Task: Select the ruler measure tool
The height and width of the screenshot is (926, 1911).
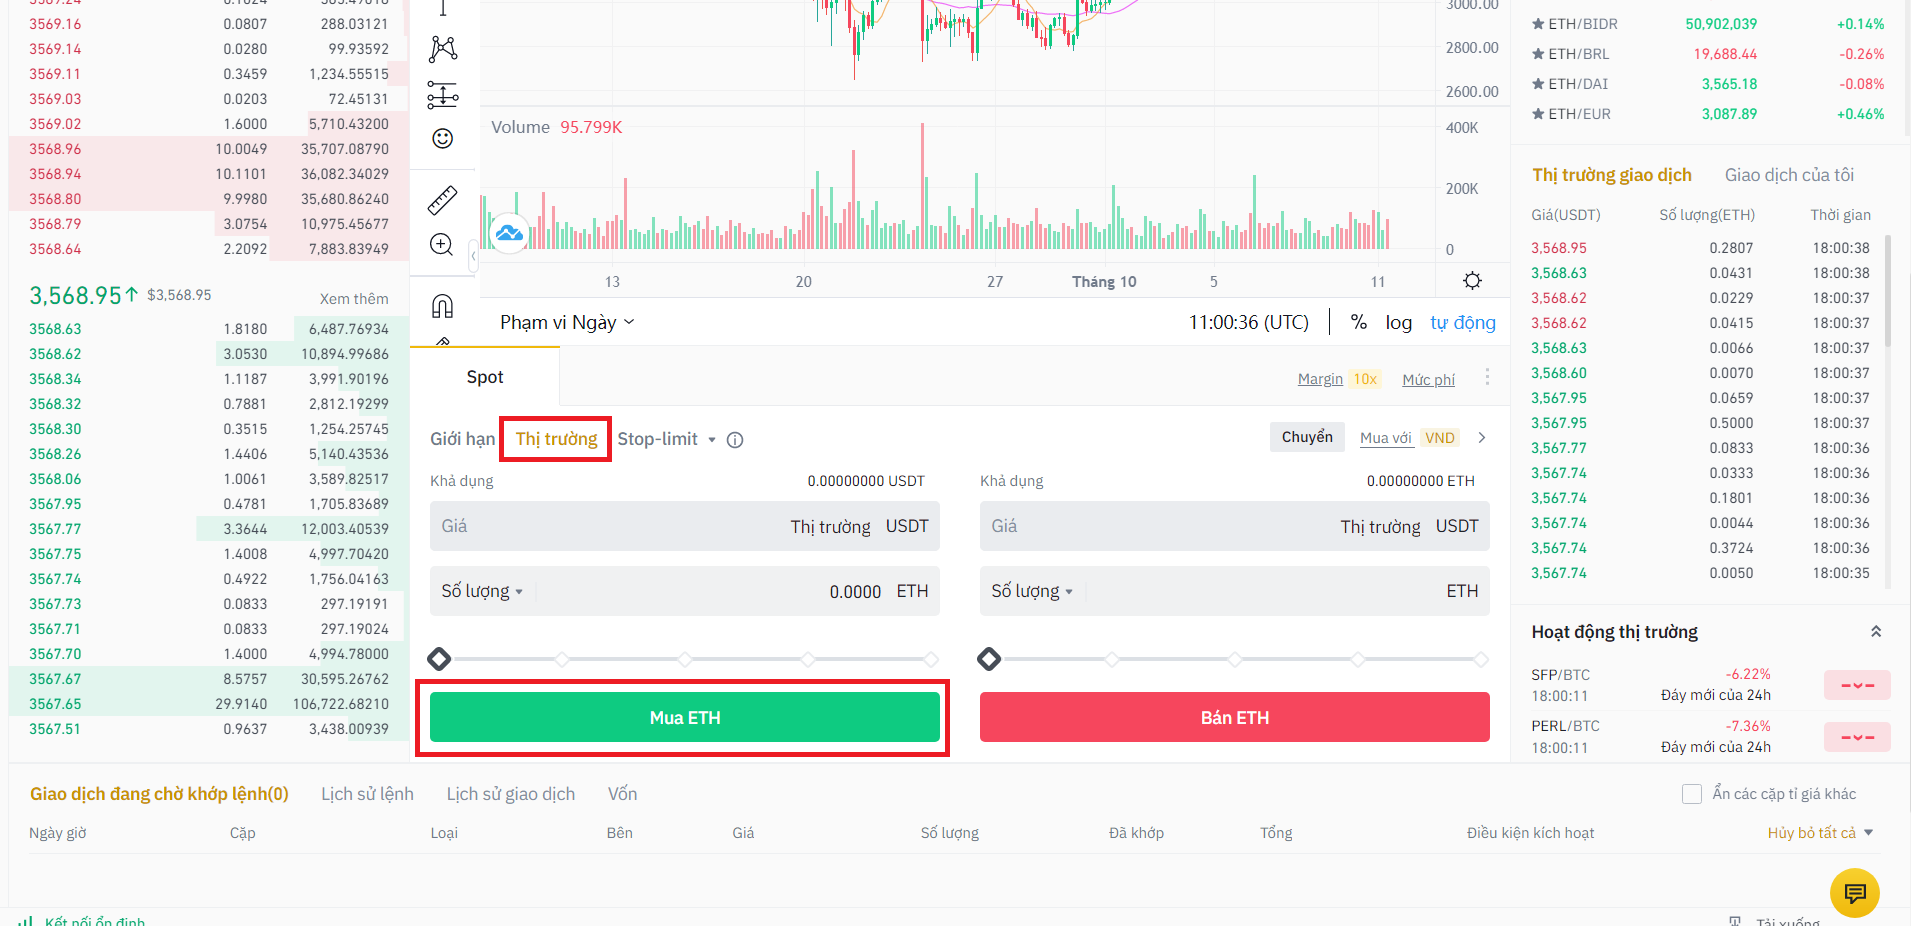Action: pyautogui.click(x=442, y=200)
